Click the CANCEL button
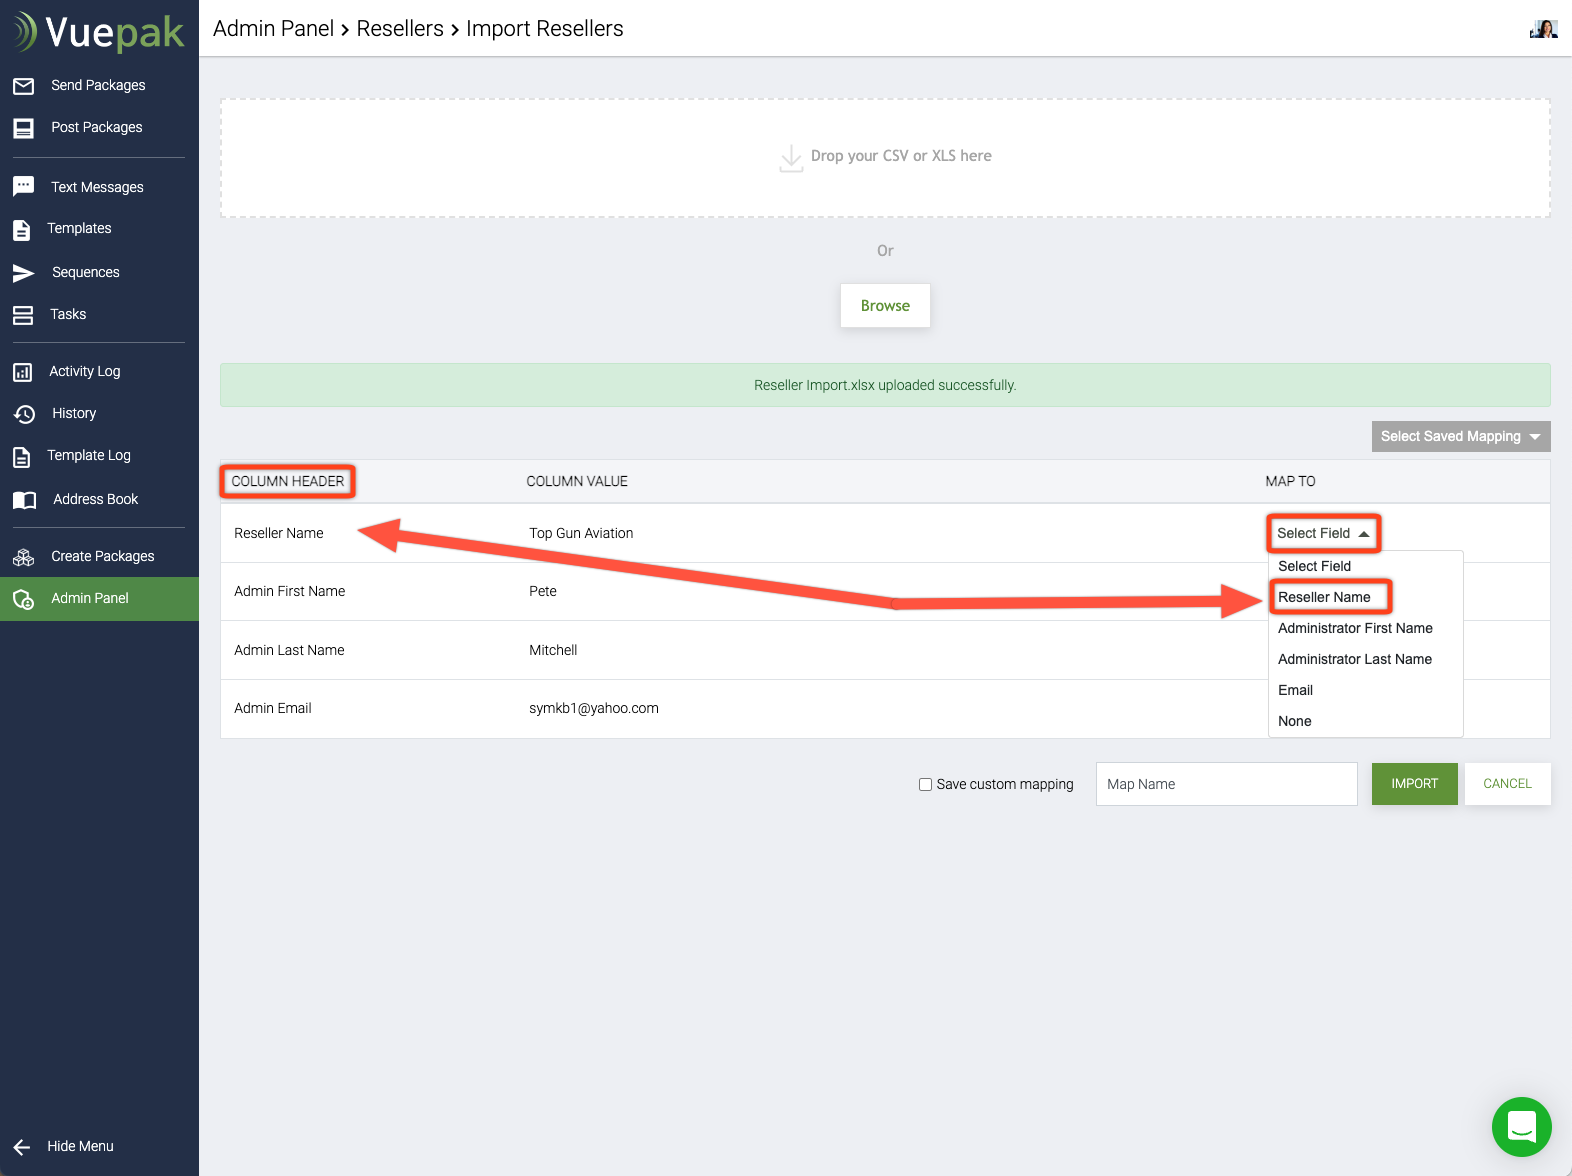Image resolution: width=1572 pixels, height=1176 pixels. [1507, 784]
